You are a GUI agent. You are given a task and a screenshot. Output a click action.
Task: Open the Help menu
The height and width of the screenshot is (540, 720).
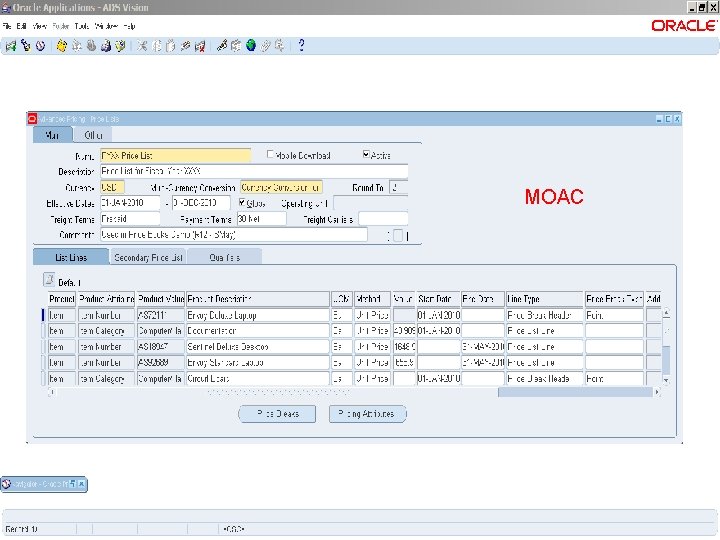click(129, 26)
